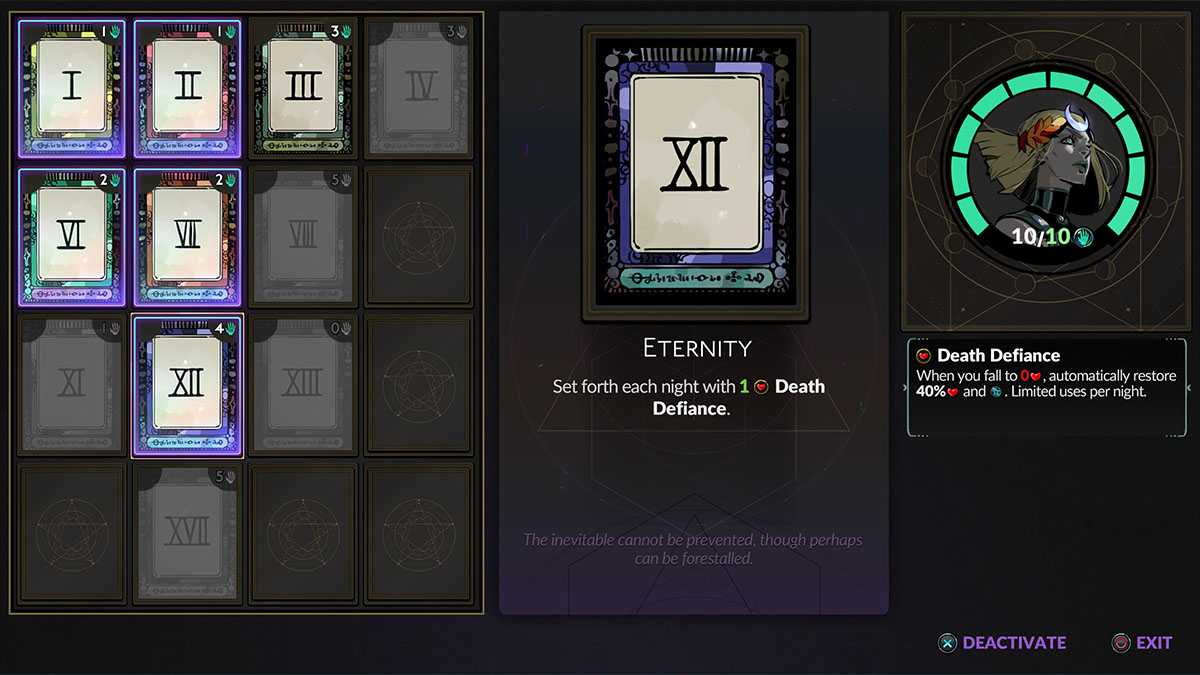Click the Death Defiance heart icon in tooltip
This screenshot has height=675, width=1200.
pyautogui.click(x=924, y=355)
